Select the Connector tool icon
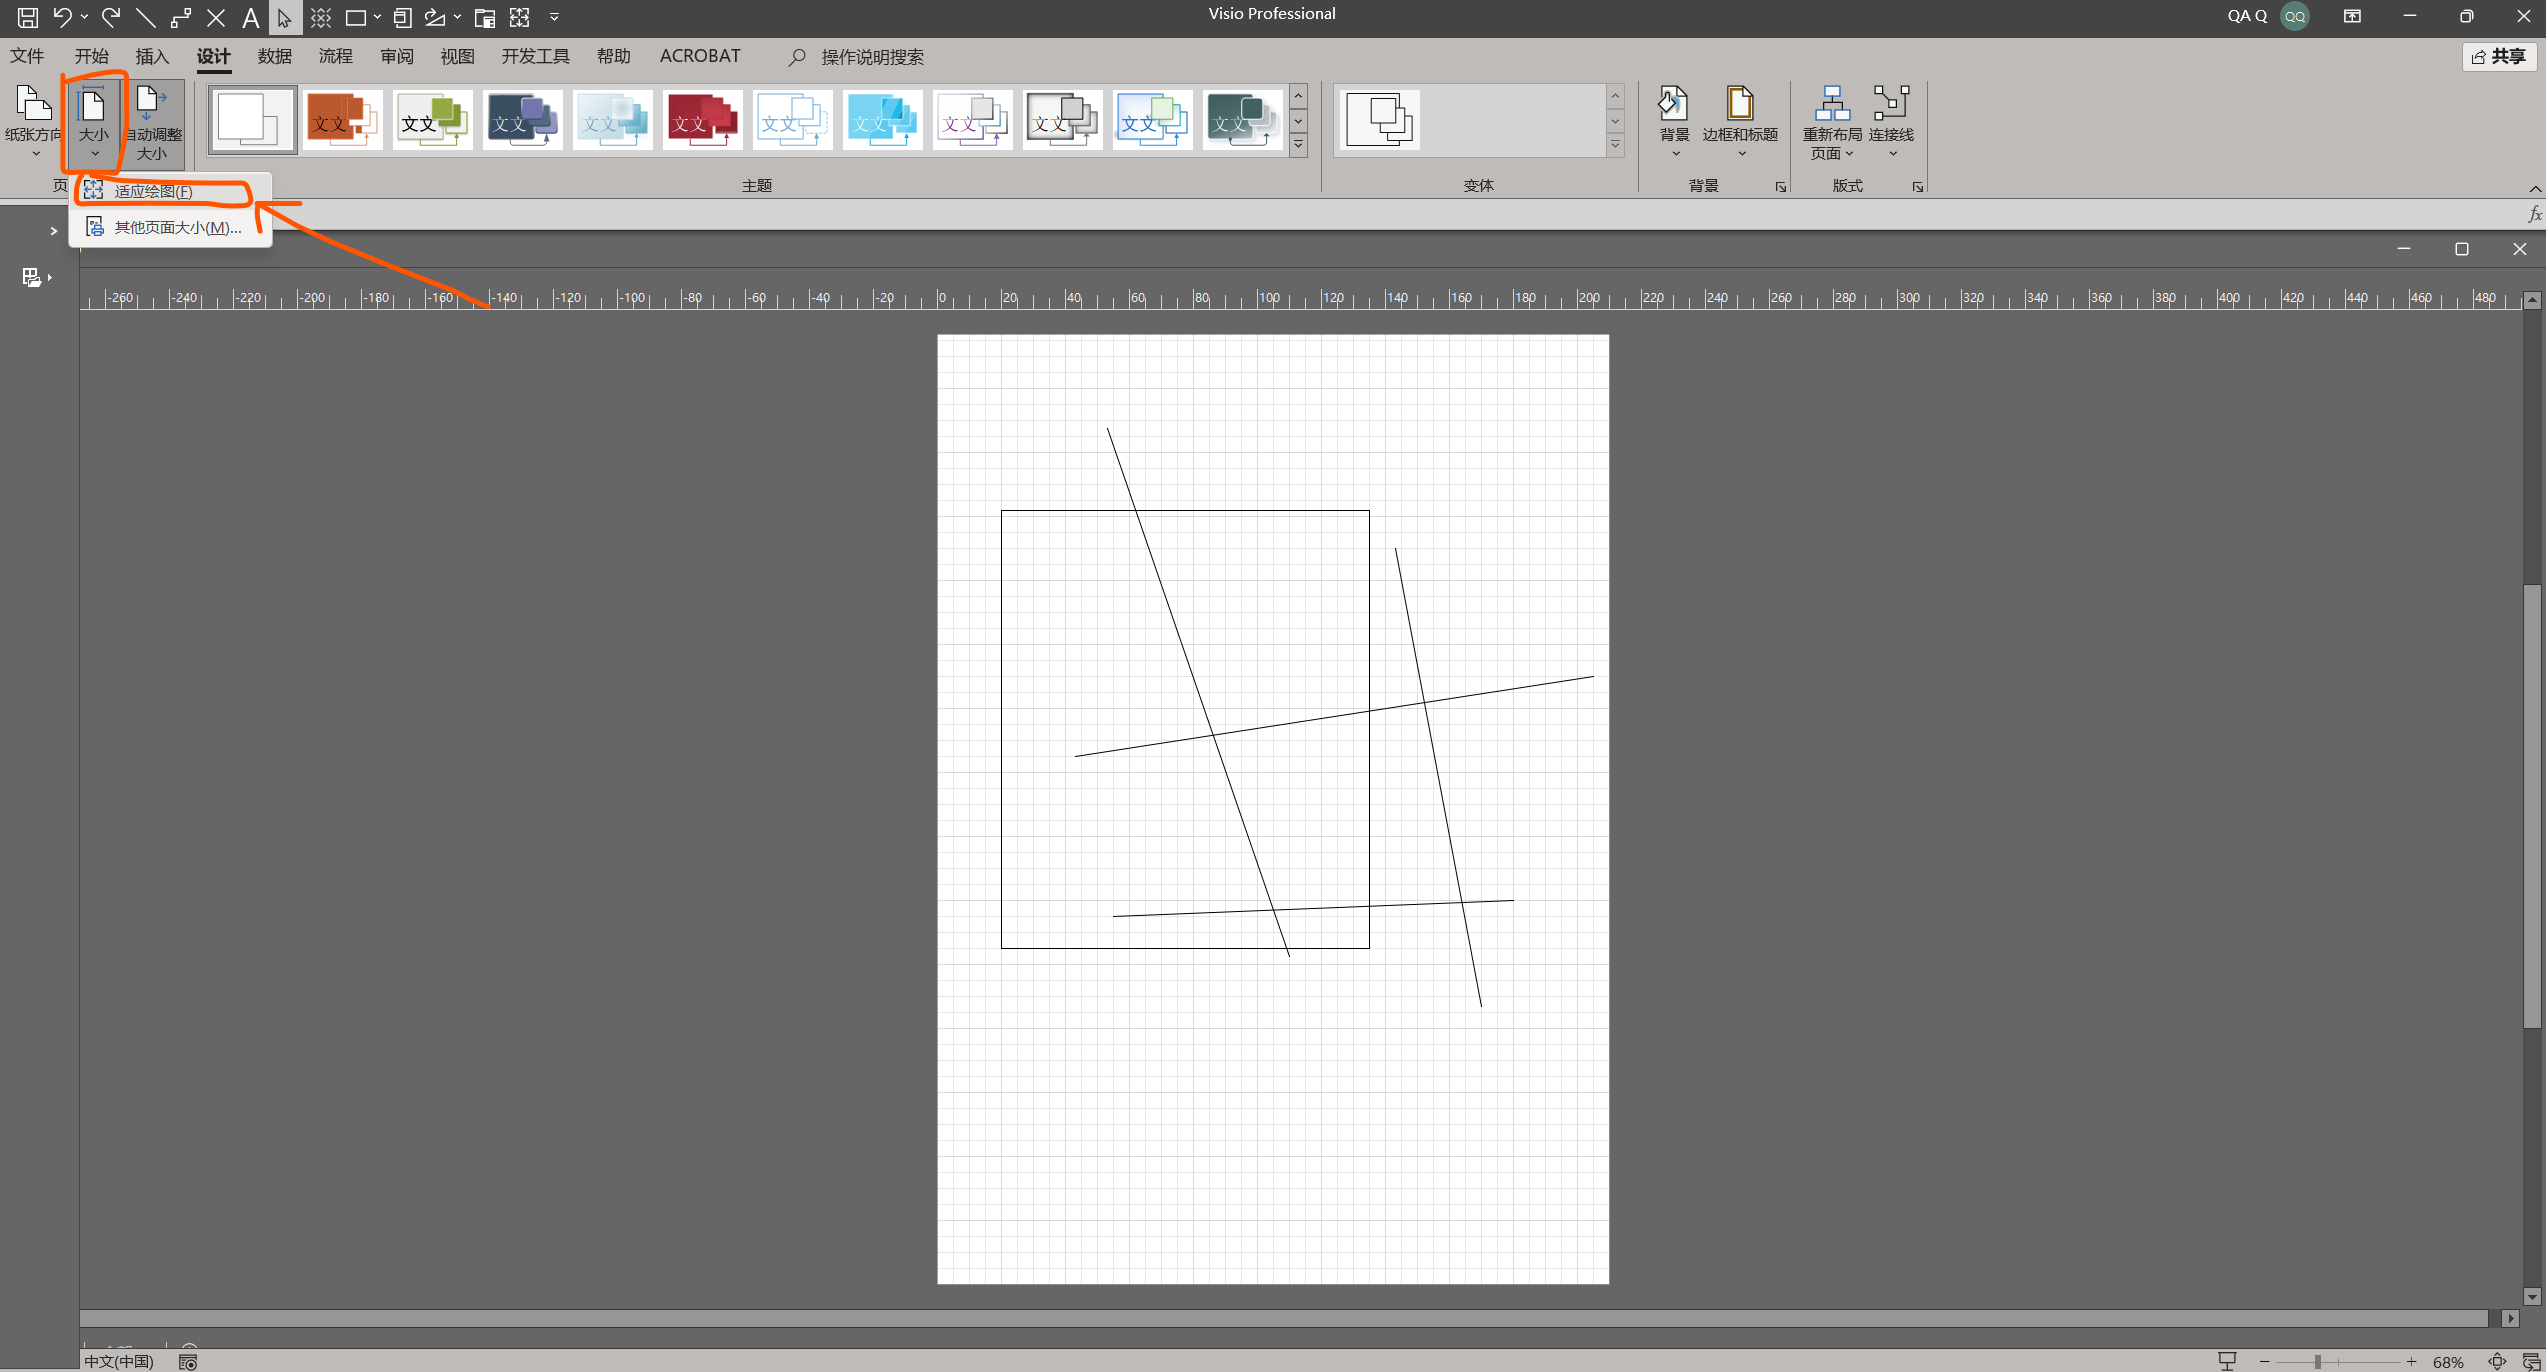2546x1372 pixels. click(181, 17)
